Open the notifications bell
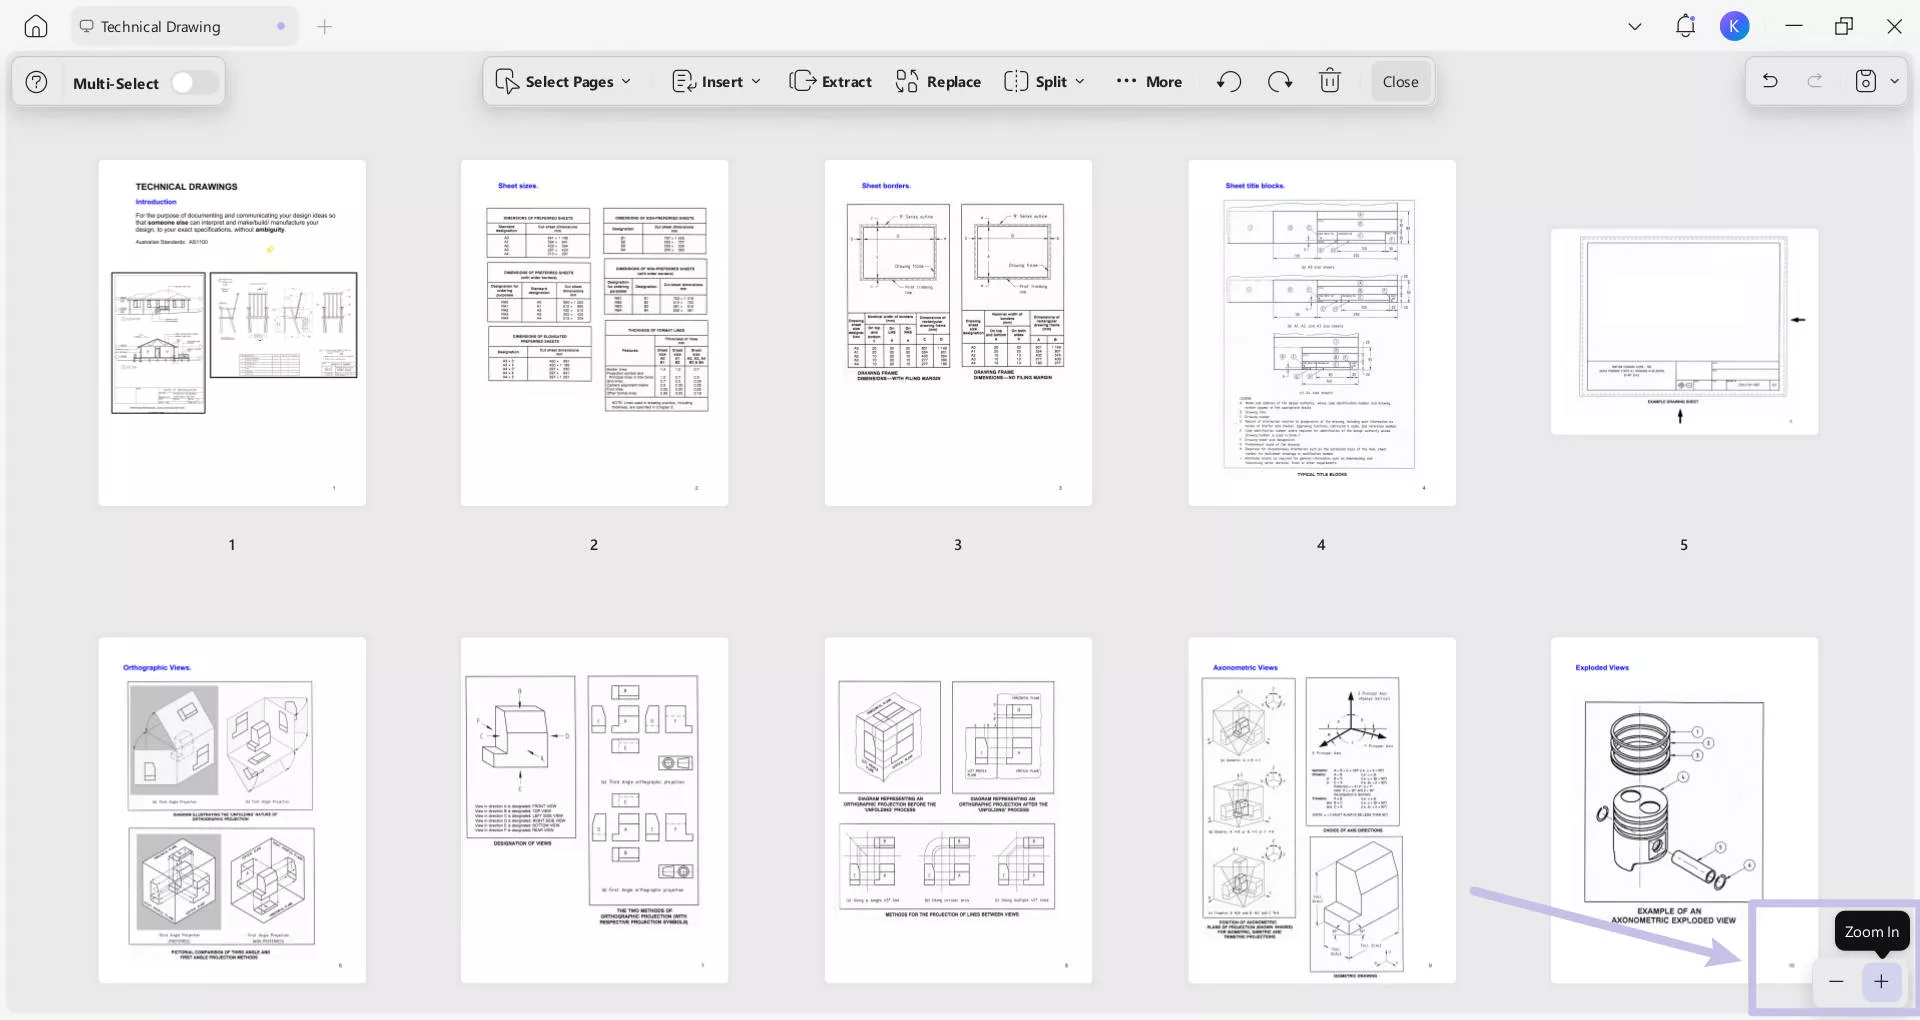Image resolution: width=1920 pixels, height=1020 pixels. [1685, 26]
